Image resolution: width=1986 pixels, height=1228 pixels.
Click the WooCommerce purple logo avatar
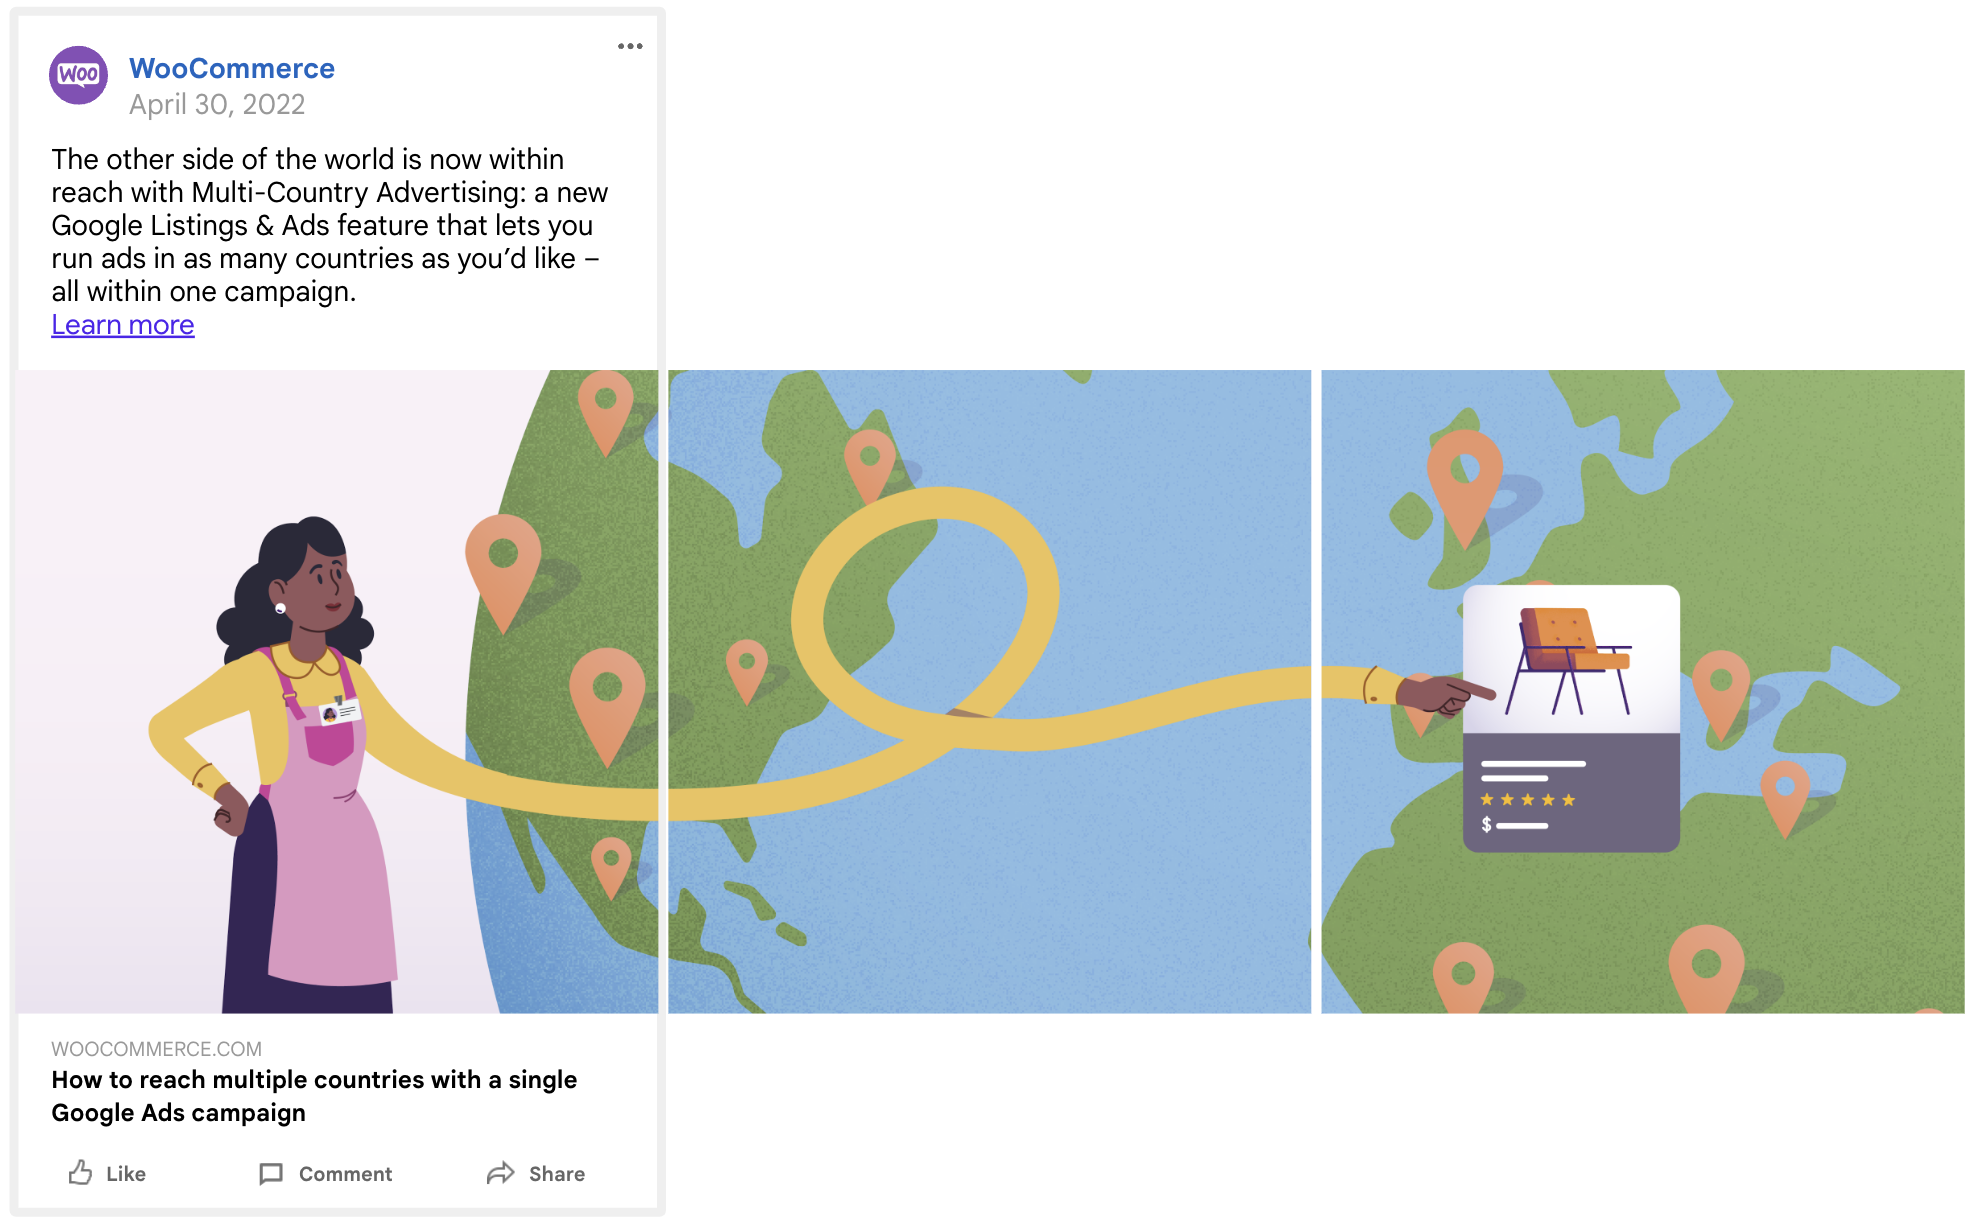(79, 75)
